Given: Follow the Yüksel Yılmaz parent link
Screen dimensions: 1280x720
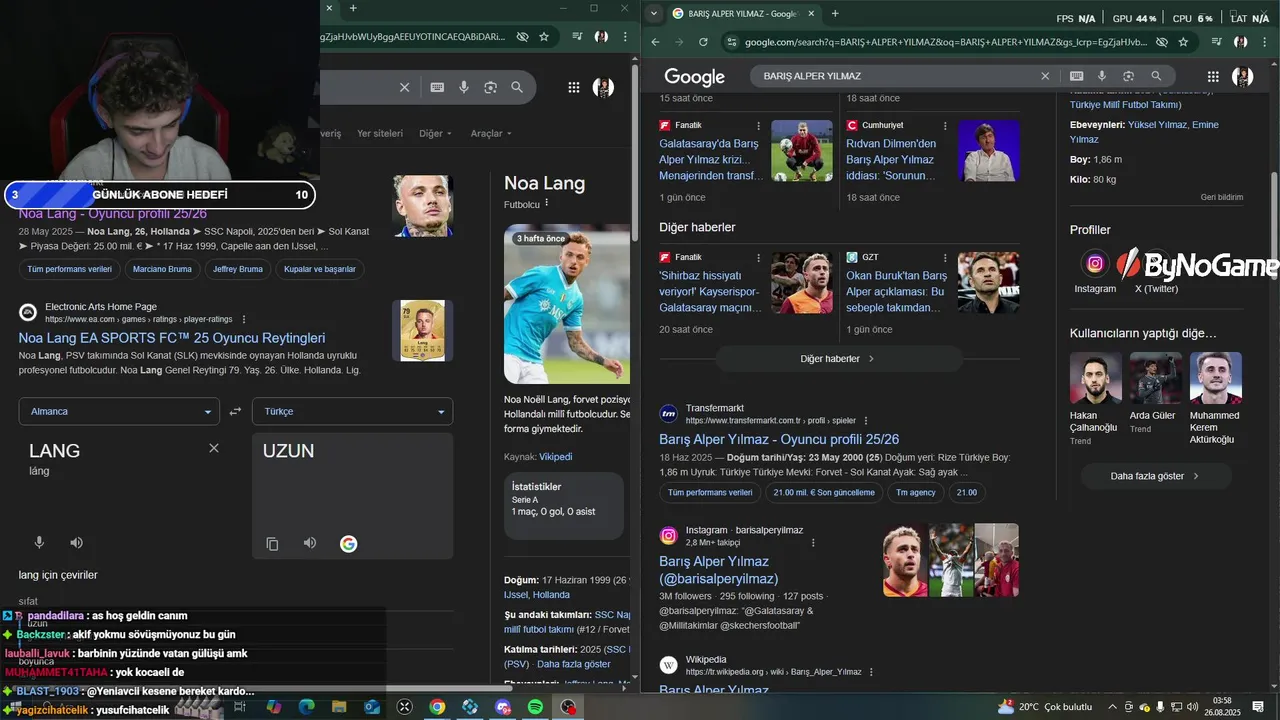Looking at the screenshot, I should point(1157,125).
